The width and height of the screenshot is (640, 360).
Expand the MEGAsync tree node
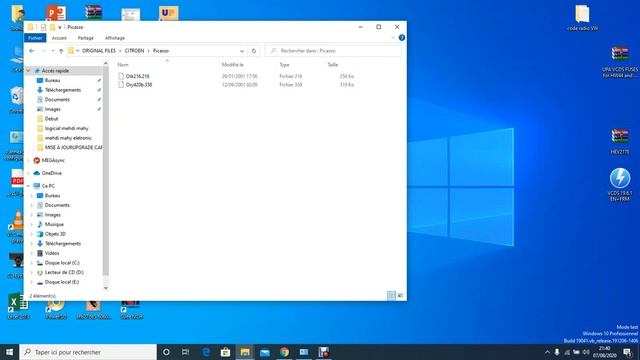click(x=28, y=160)
